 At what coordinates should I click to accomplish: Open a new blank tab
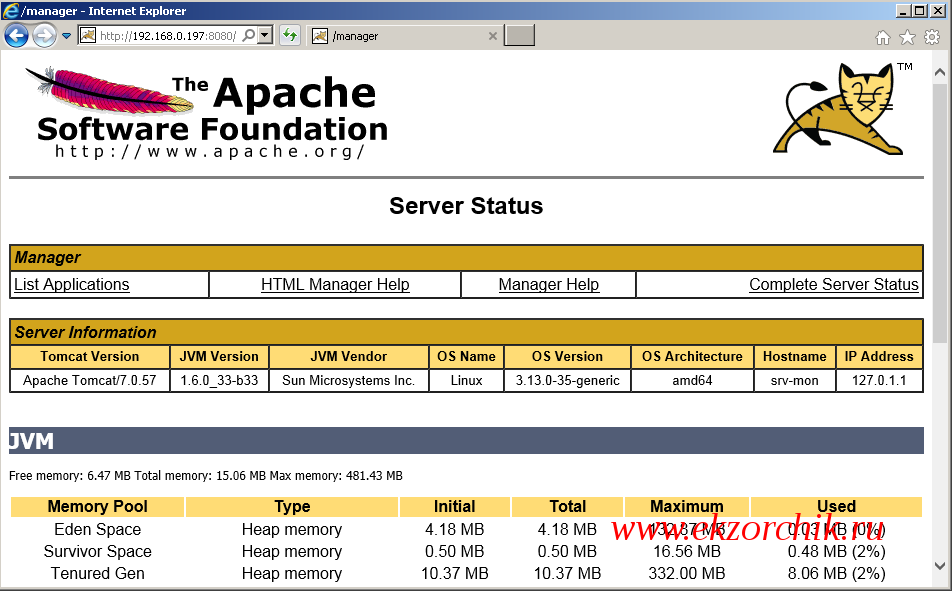[520, 36]
